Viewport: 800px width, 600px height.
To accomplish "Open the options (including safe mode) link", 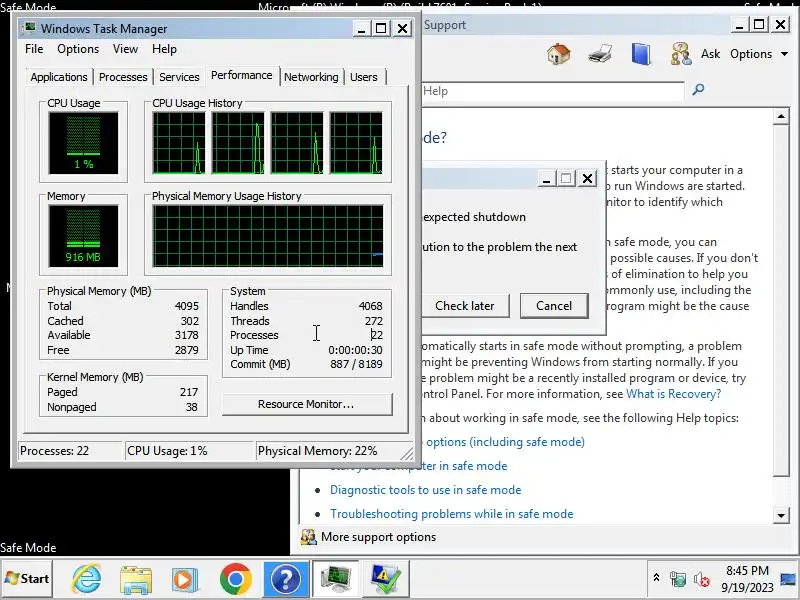I will pos(505,442).
